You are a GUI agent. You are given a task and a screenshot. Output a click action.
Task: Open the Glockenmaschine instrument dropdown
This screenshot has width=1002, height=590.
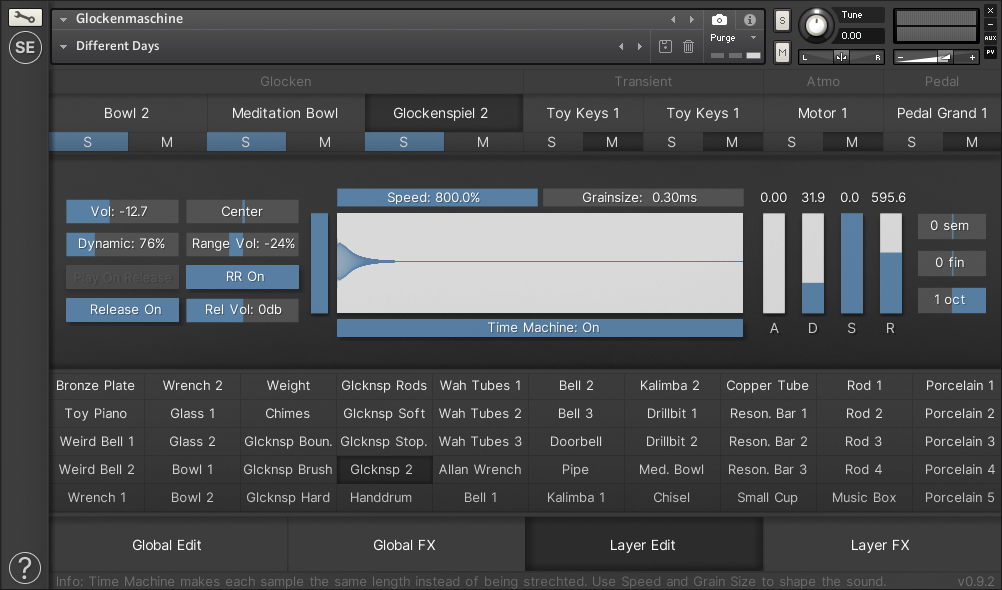(x=64, y=19)
